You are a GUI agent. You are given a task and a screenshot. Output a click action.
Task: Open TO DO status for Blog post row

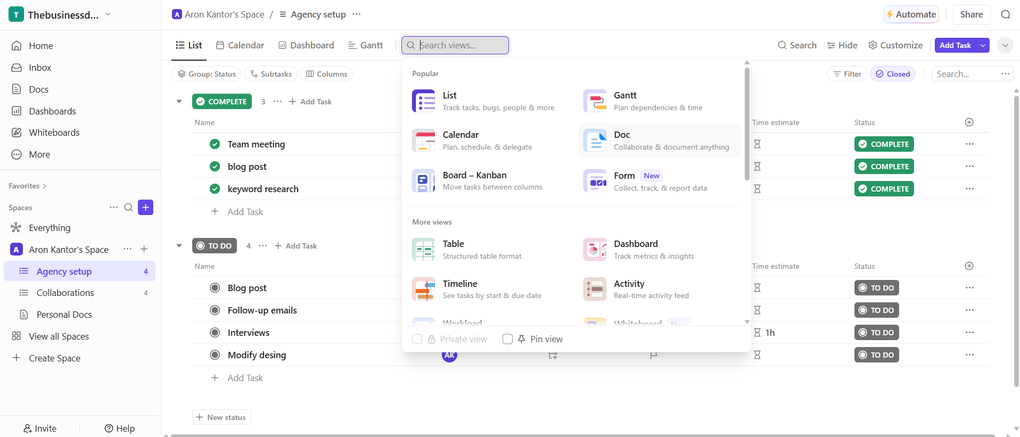click(x=876, y=288)
